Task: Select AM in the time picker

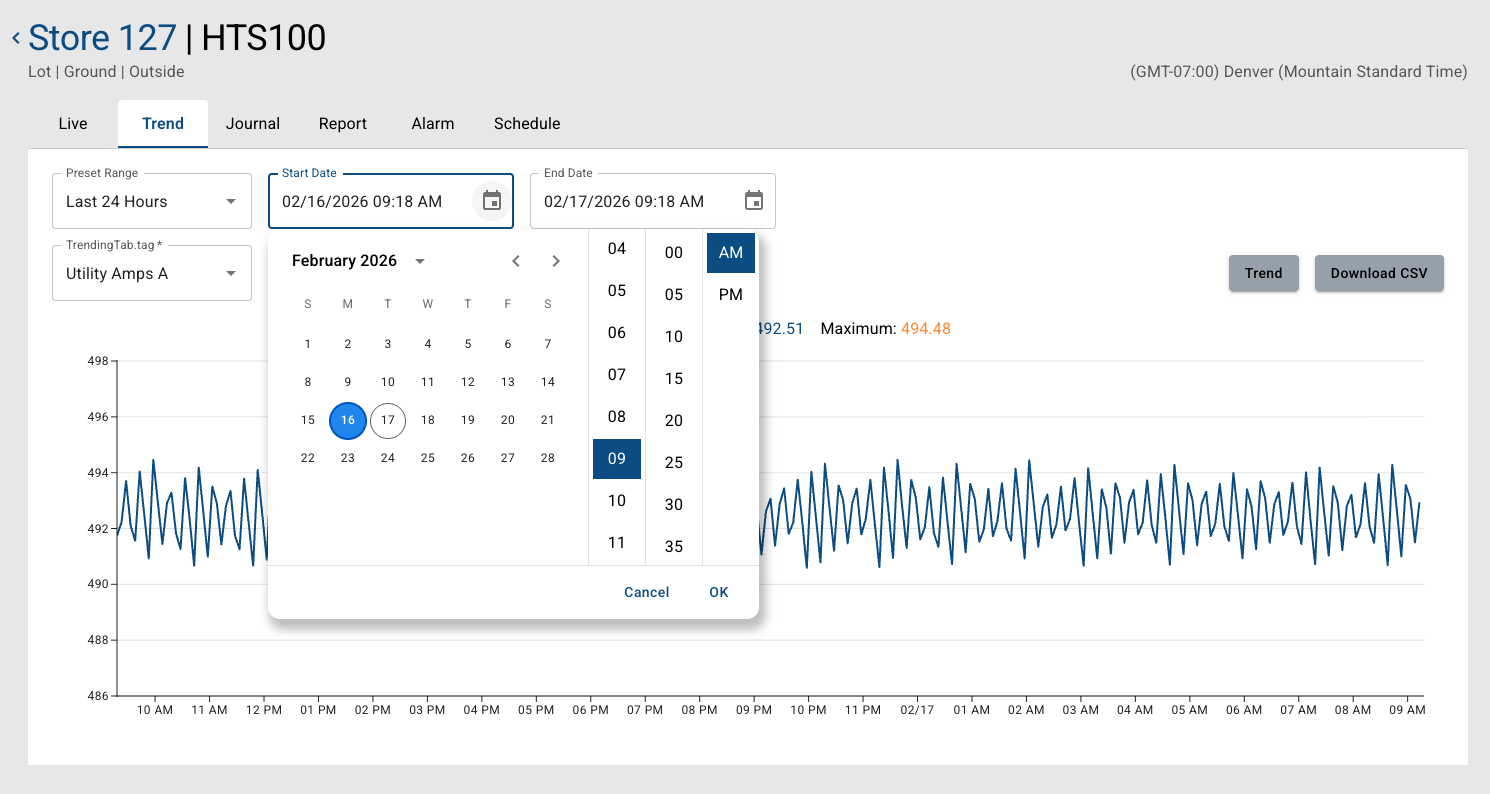Action: click(x=731, y=253)
